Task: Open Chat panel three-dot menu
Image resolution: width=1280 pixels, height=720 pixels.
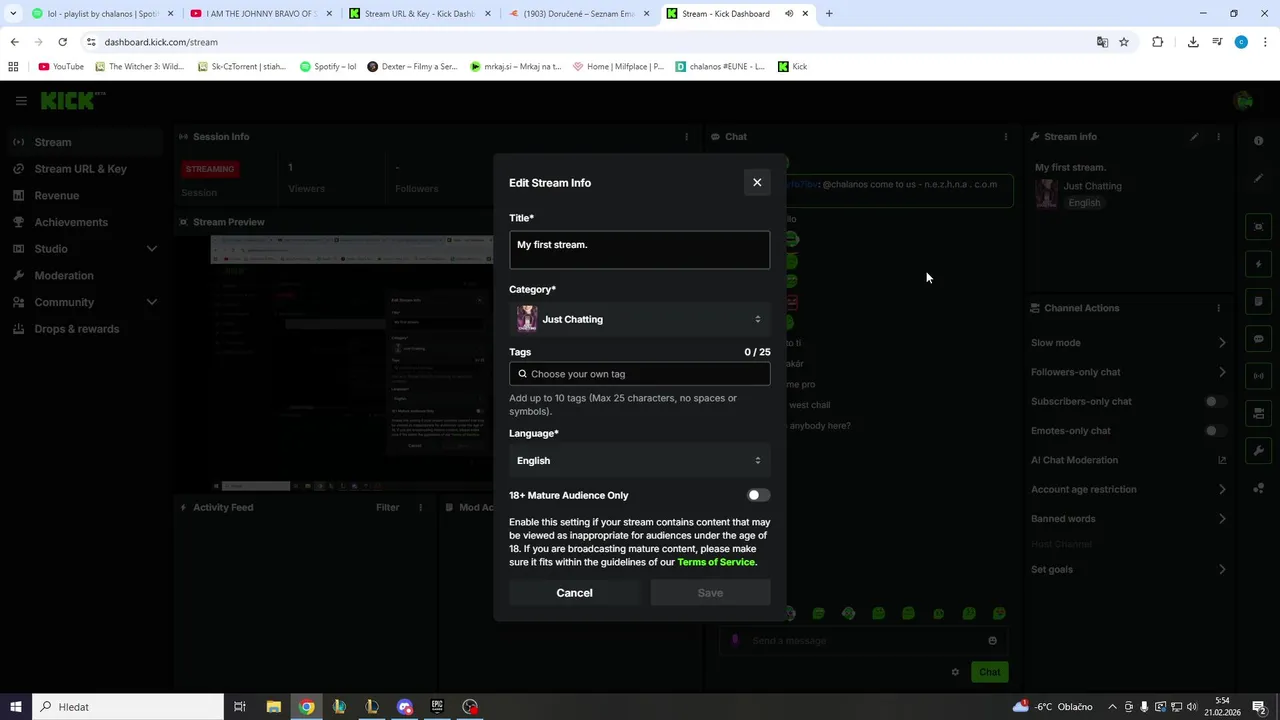Action: coord(1006,137)
